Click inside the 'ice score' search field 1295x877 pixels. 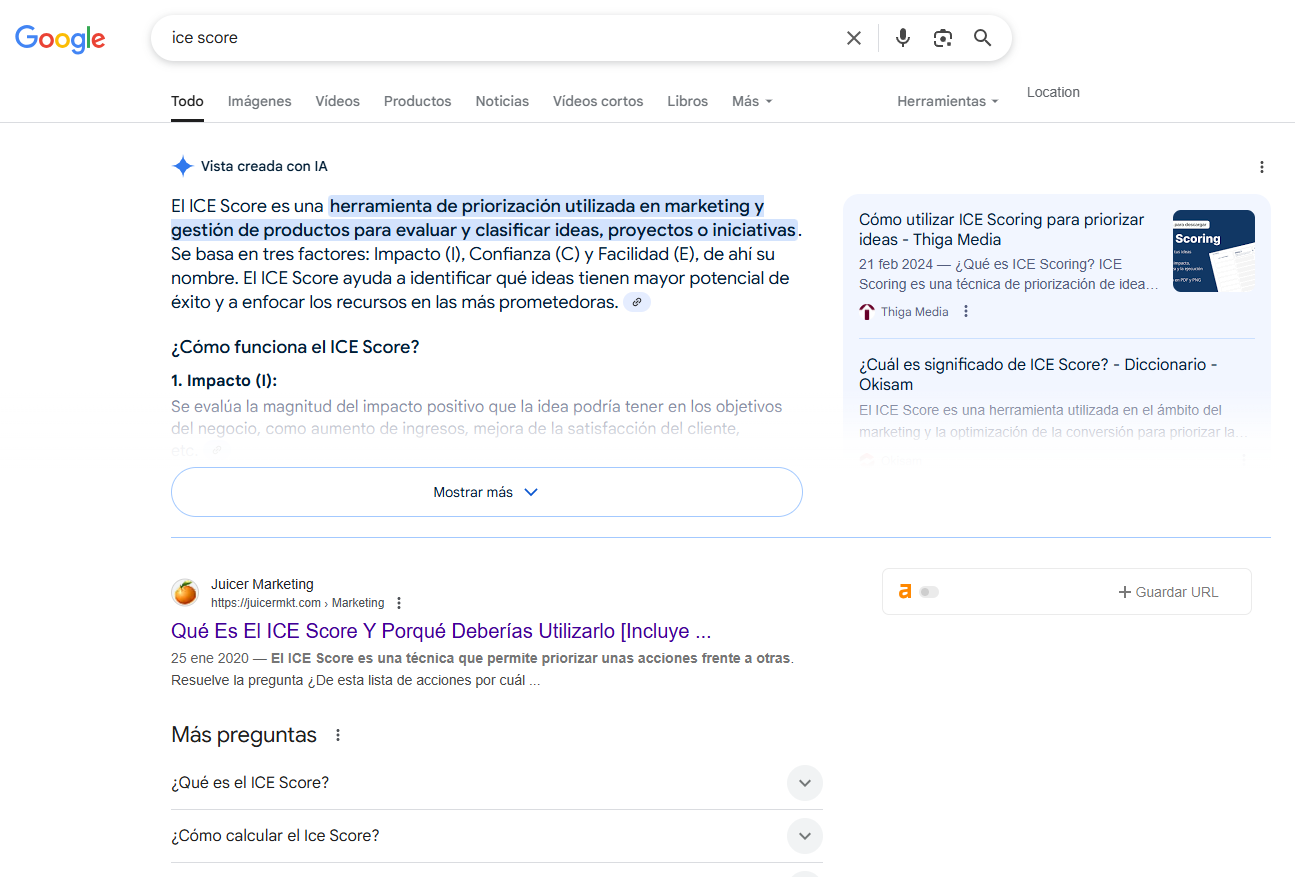[500, 38]
